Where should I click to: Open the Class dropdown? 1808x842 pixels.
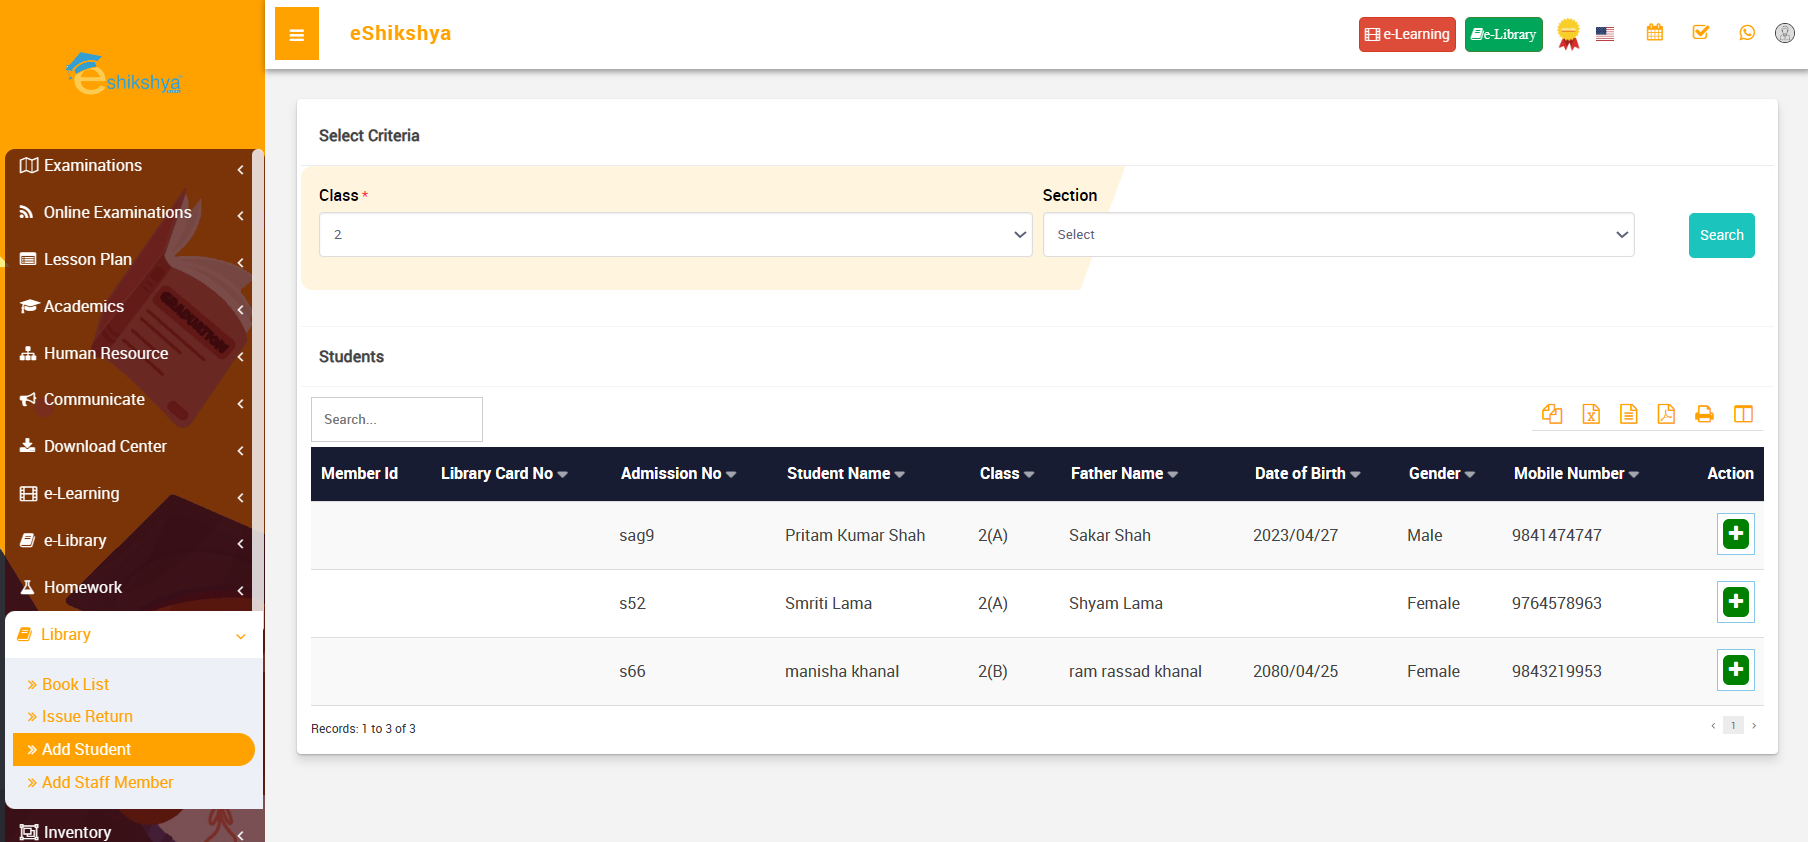[675, 235]
